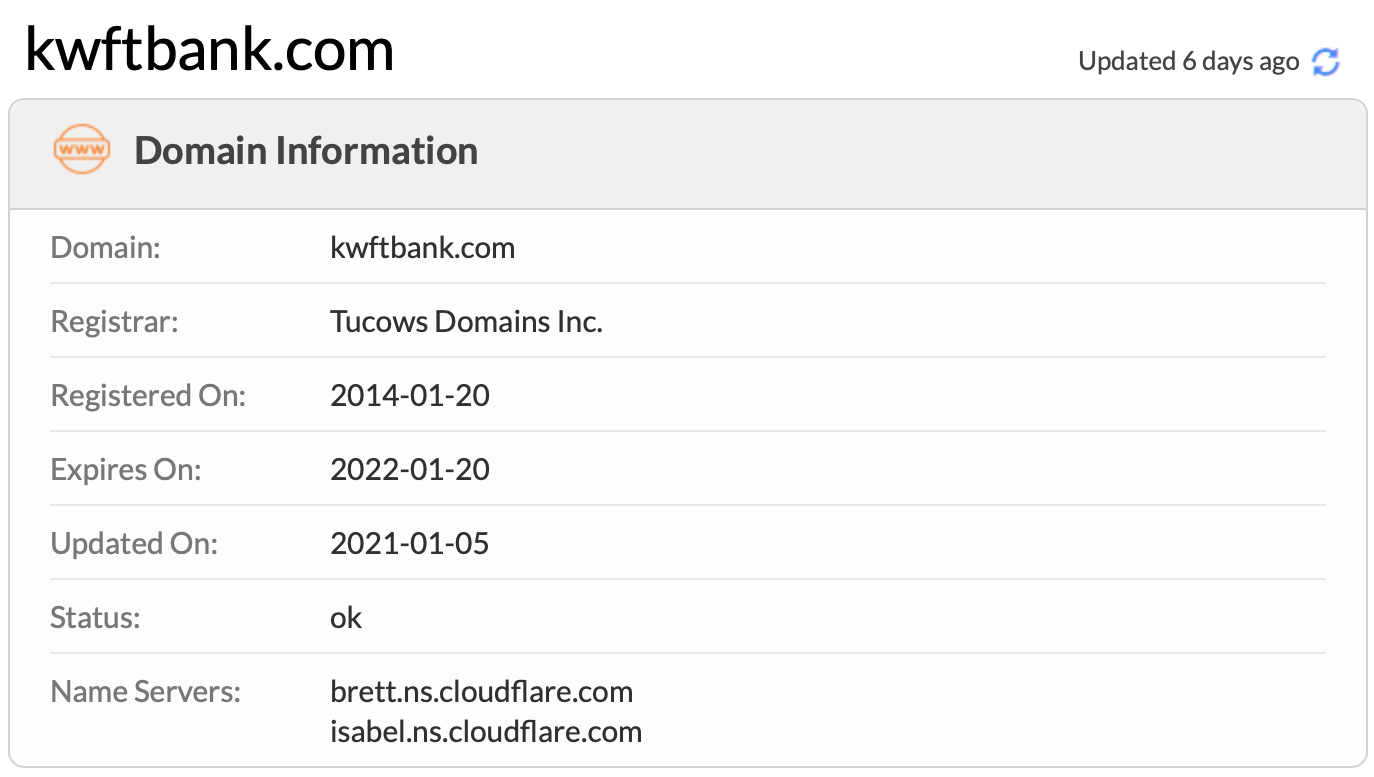This screenshot has width=1374, height=777.
Task: Click the updated date 2021-01-05
Action: pyautogui.click(x=410, y=544)
